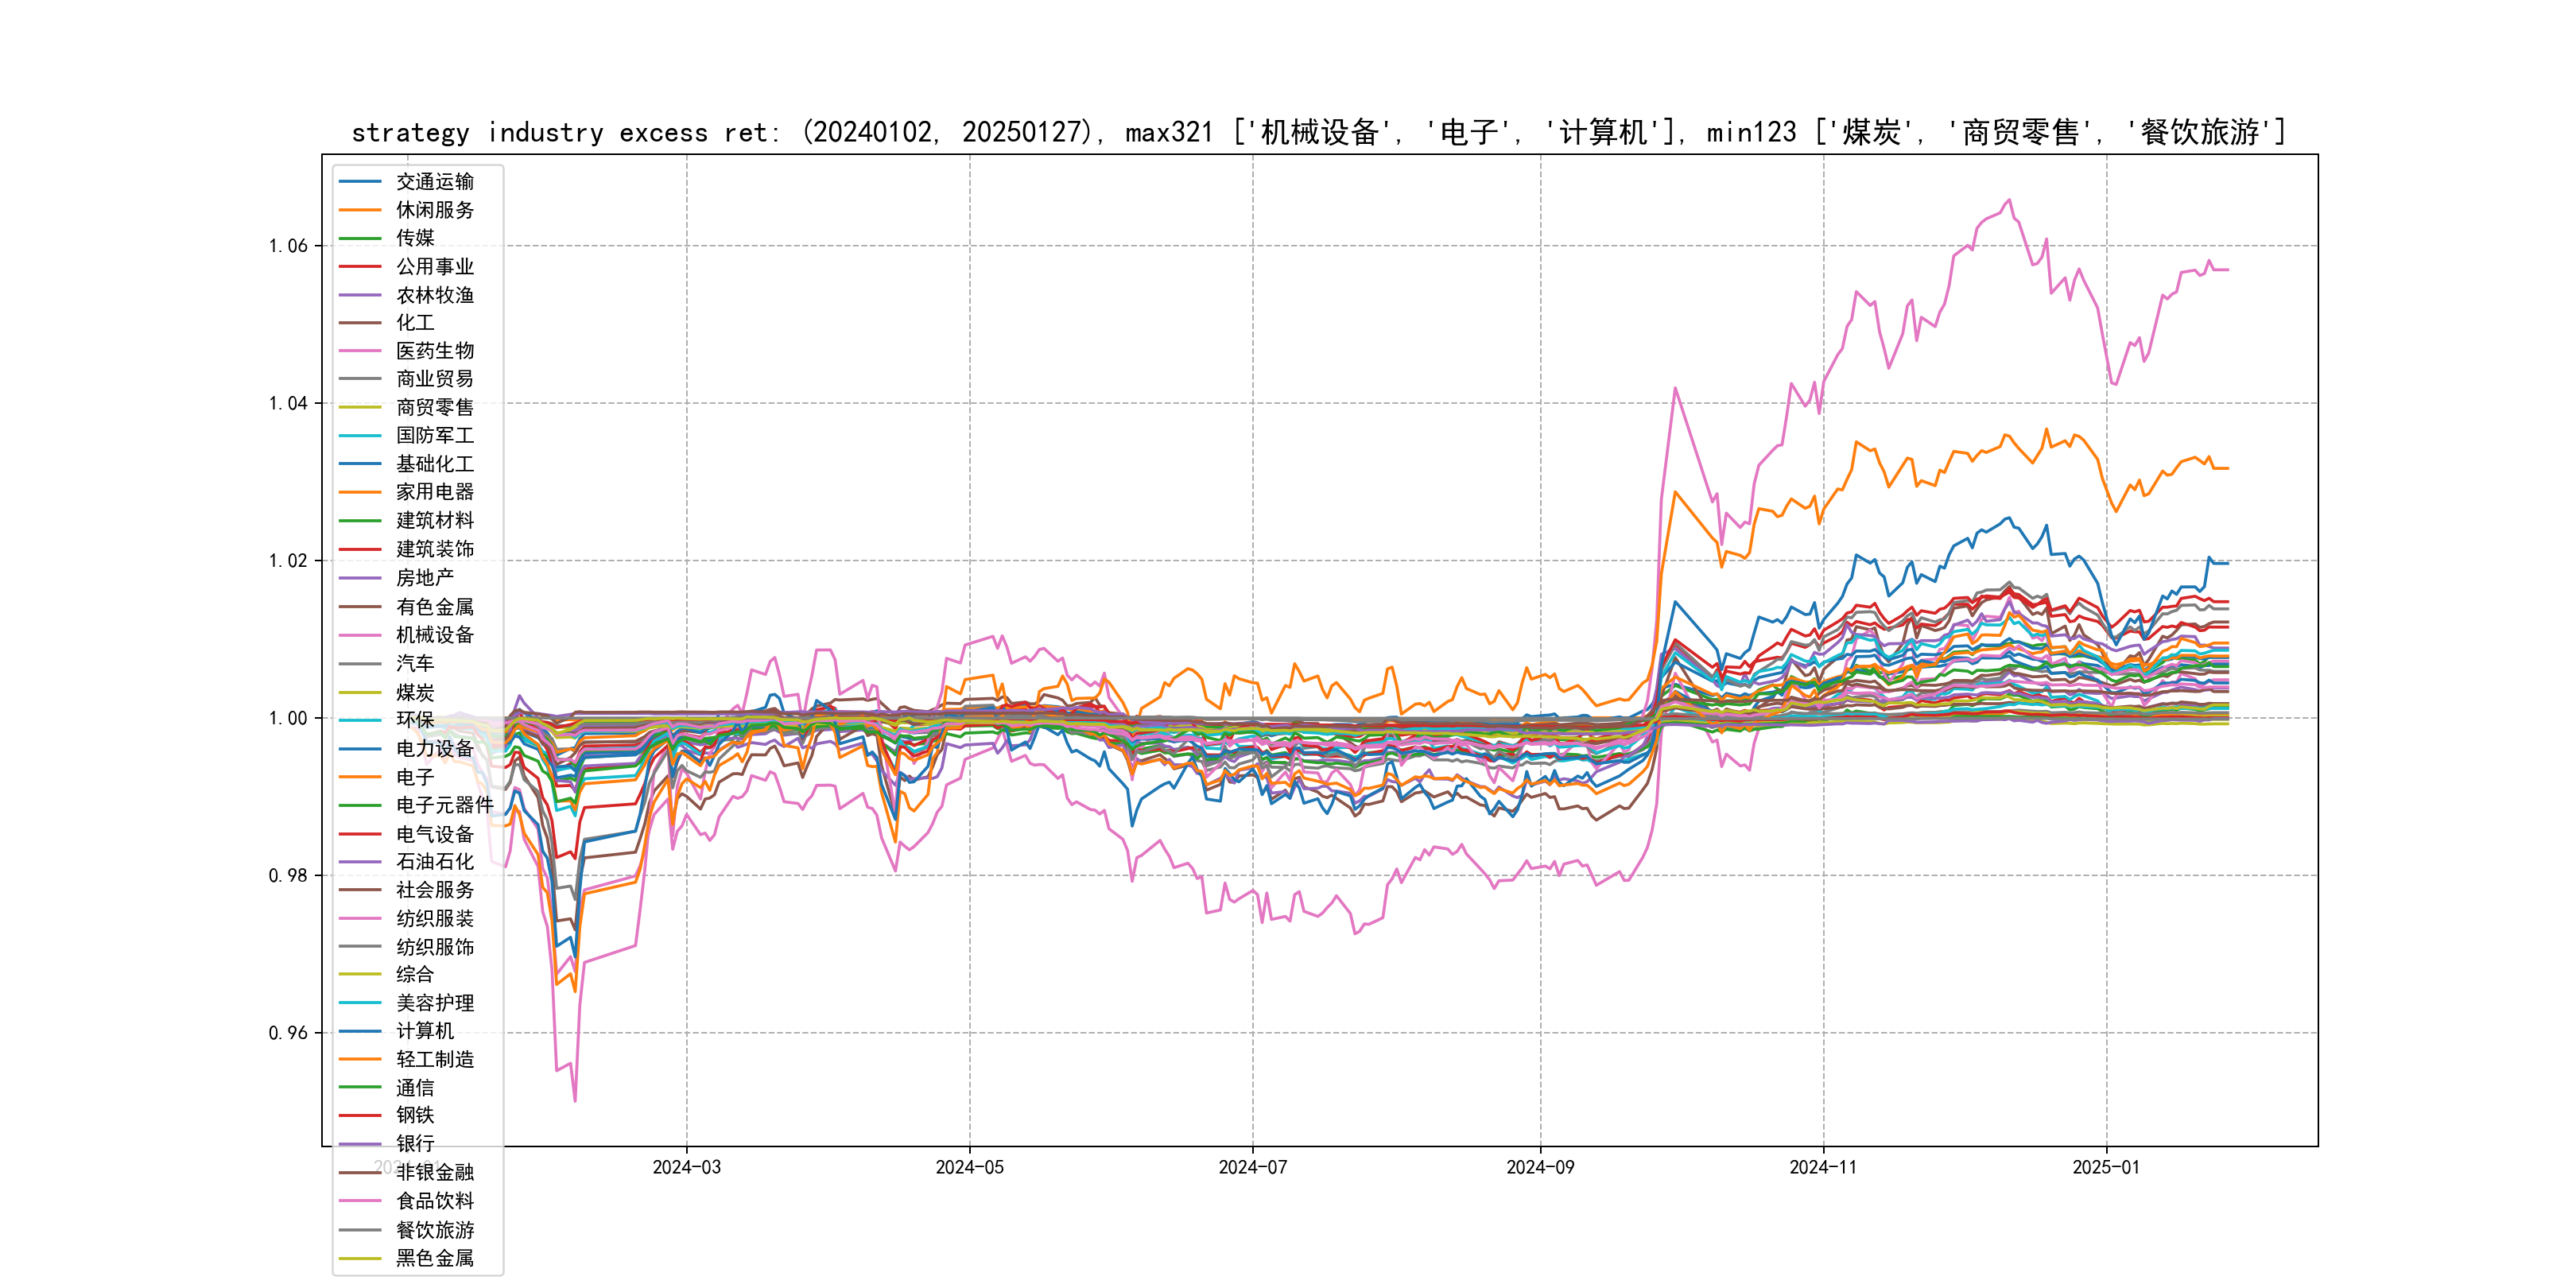Click the 1.00 y-axis tick label
Viewport: 2576px width, 1288px height.
(288, 718)
